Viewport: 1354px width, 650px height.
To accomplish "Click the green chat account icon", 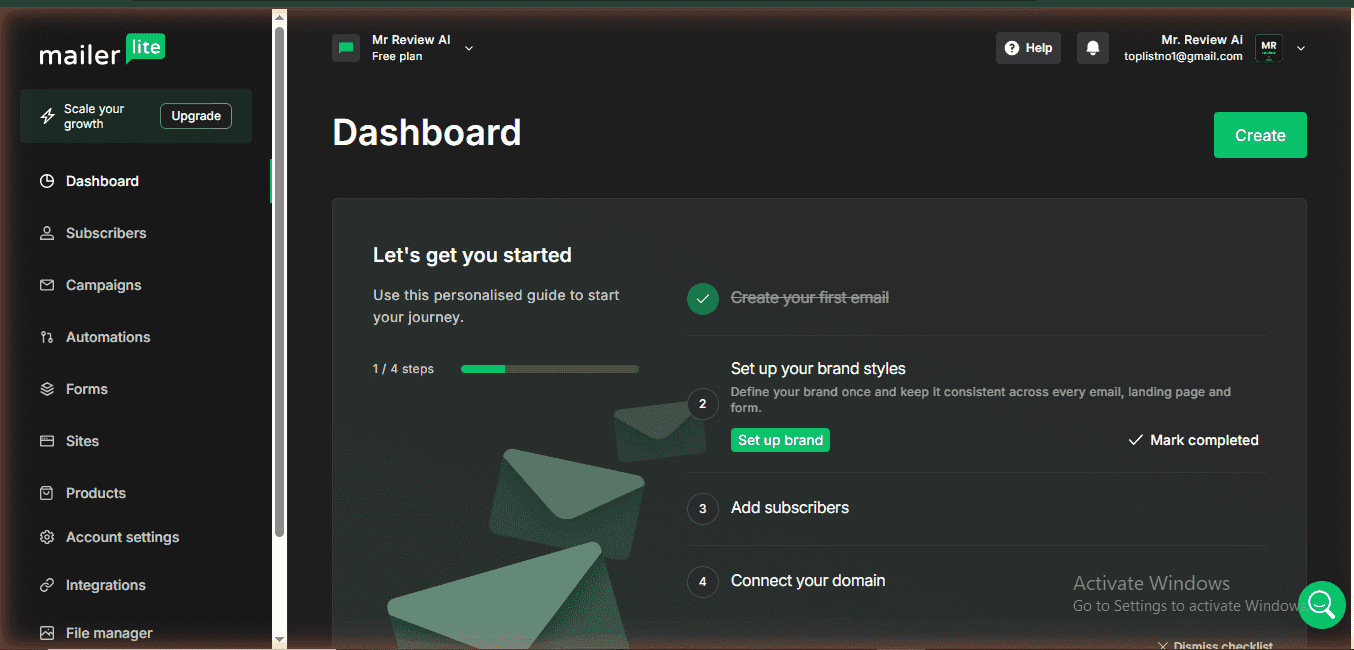I will point(346,48).
